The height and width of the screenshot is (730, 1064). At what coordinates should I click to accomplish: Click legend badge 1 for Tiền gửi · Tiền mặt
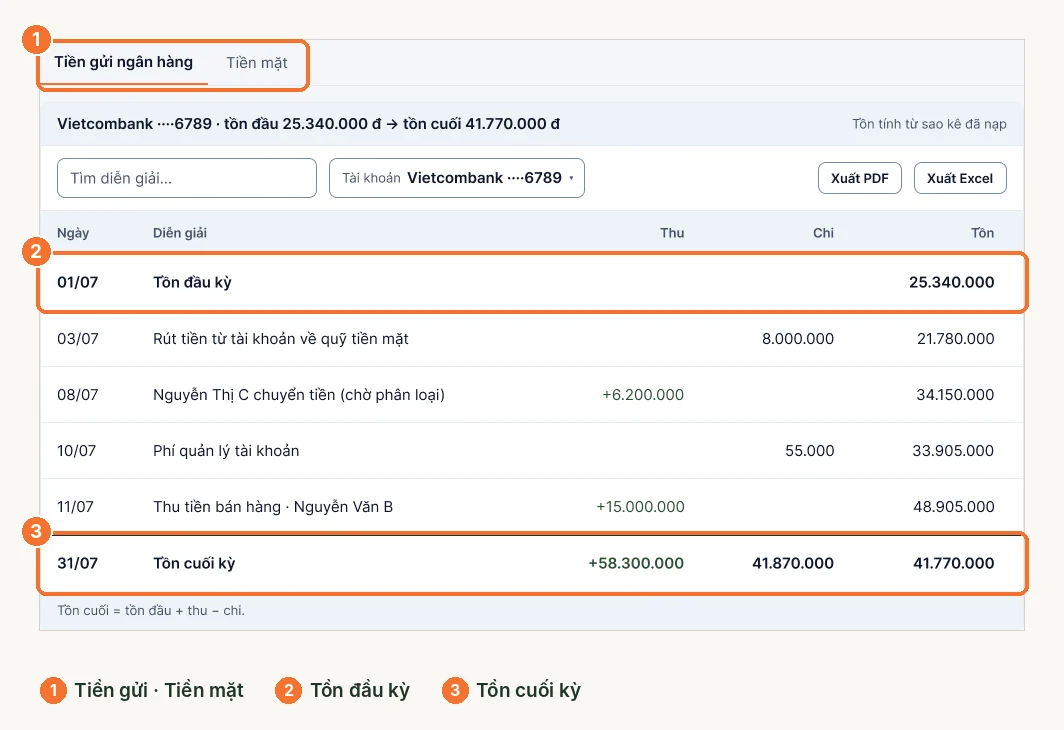(x=53, y=691)
